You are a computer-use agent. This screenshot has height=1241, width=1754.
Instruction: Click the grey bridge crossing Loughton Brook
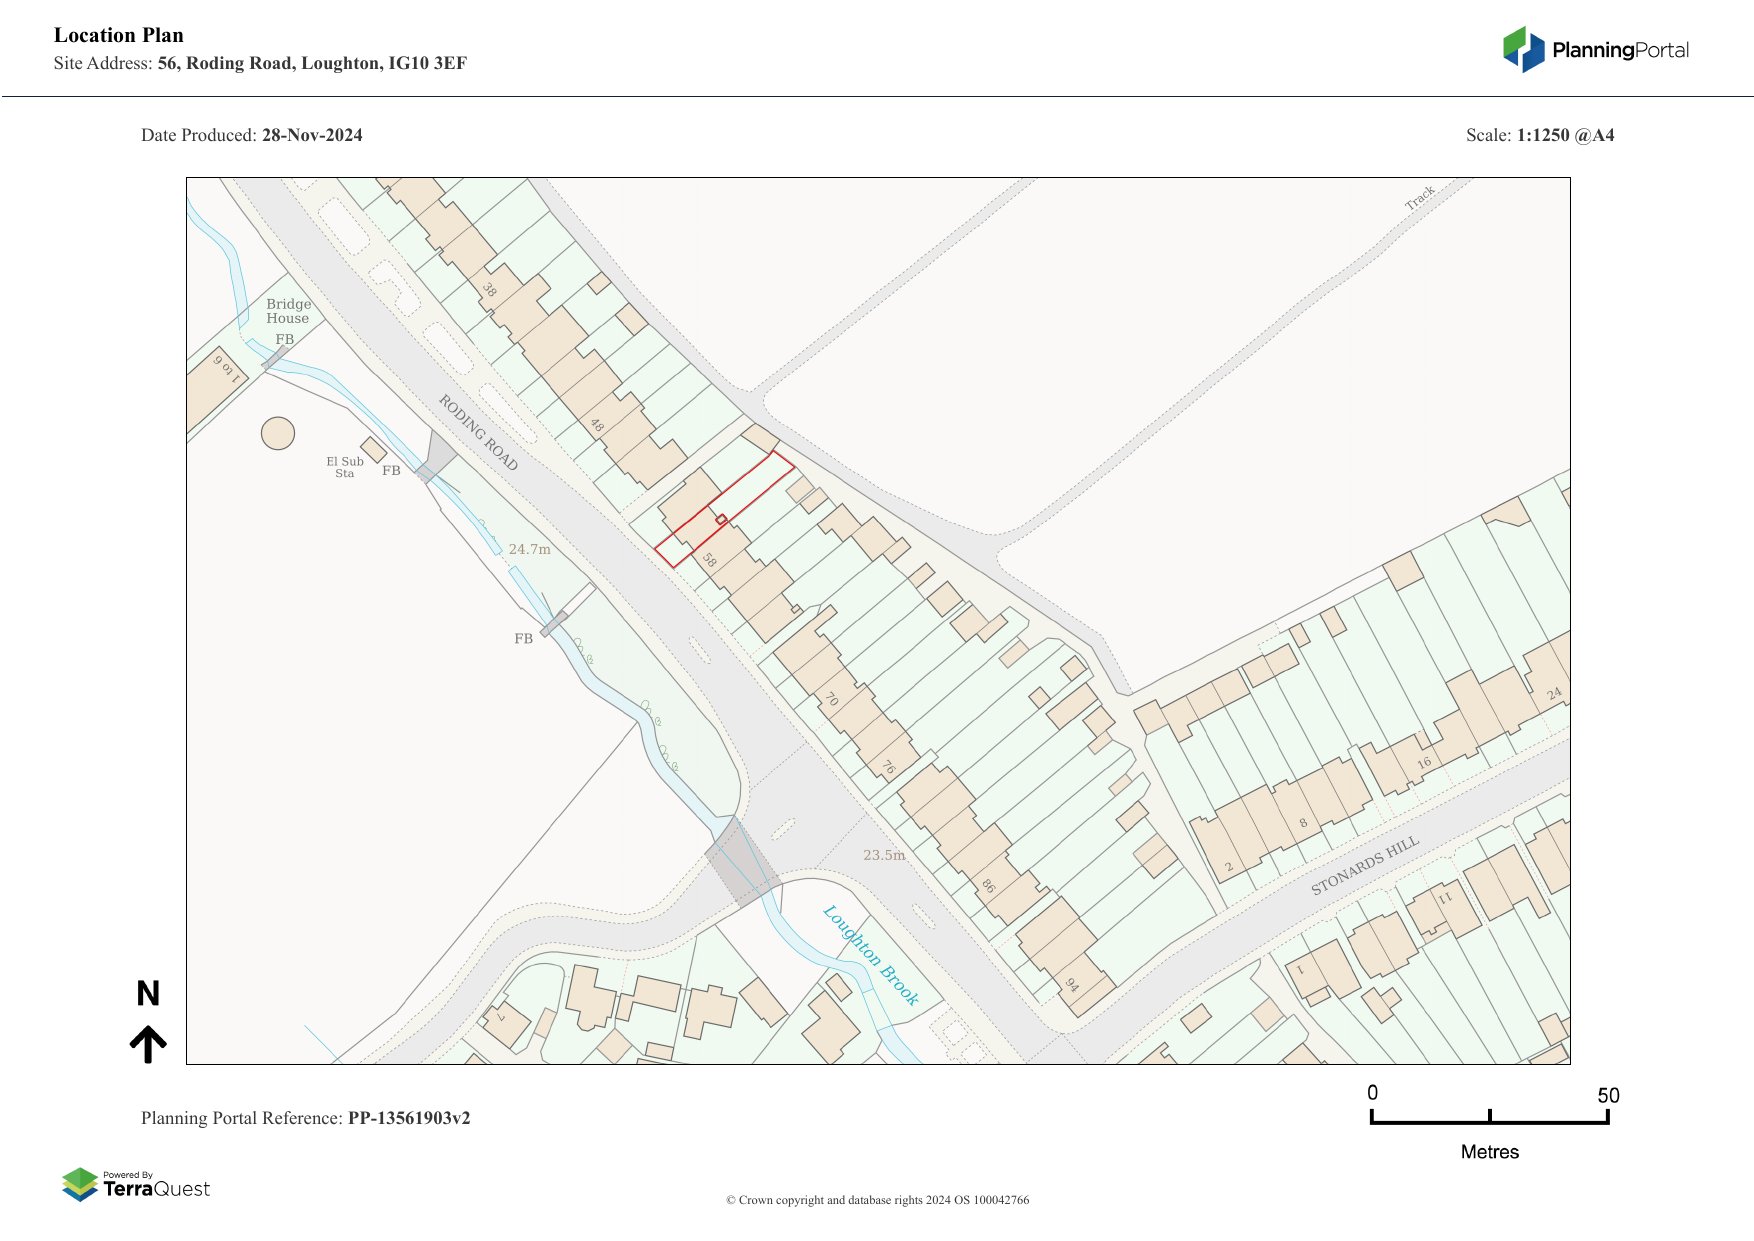tap(741, 862)
